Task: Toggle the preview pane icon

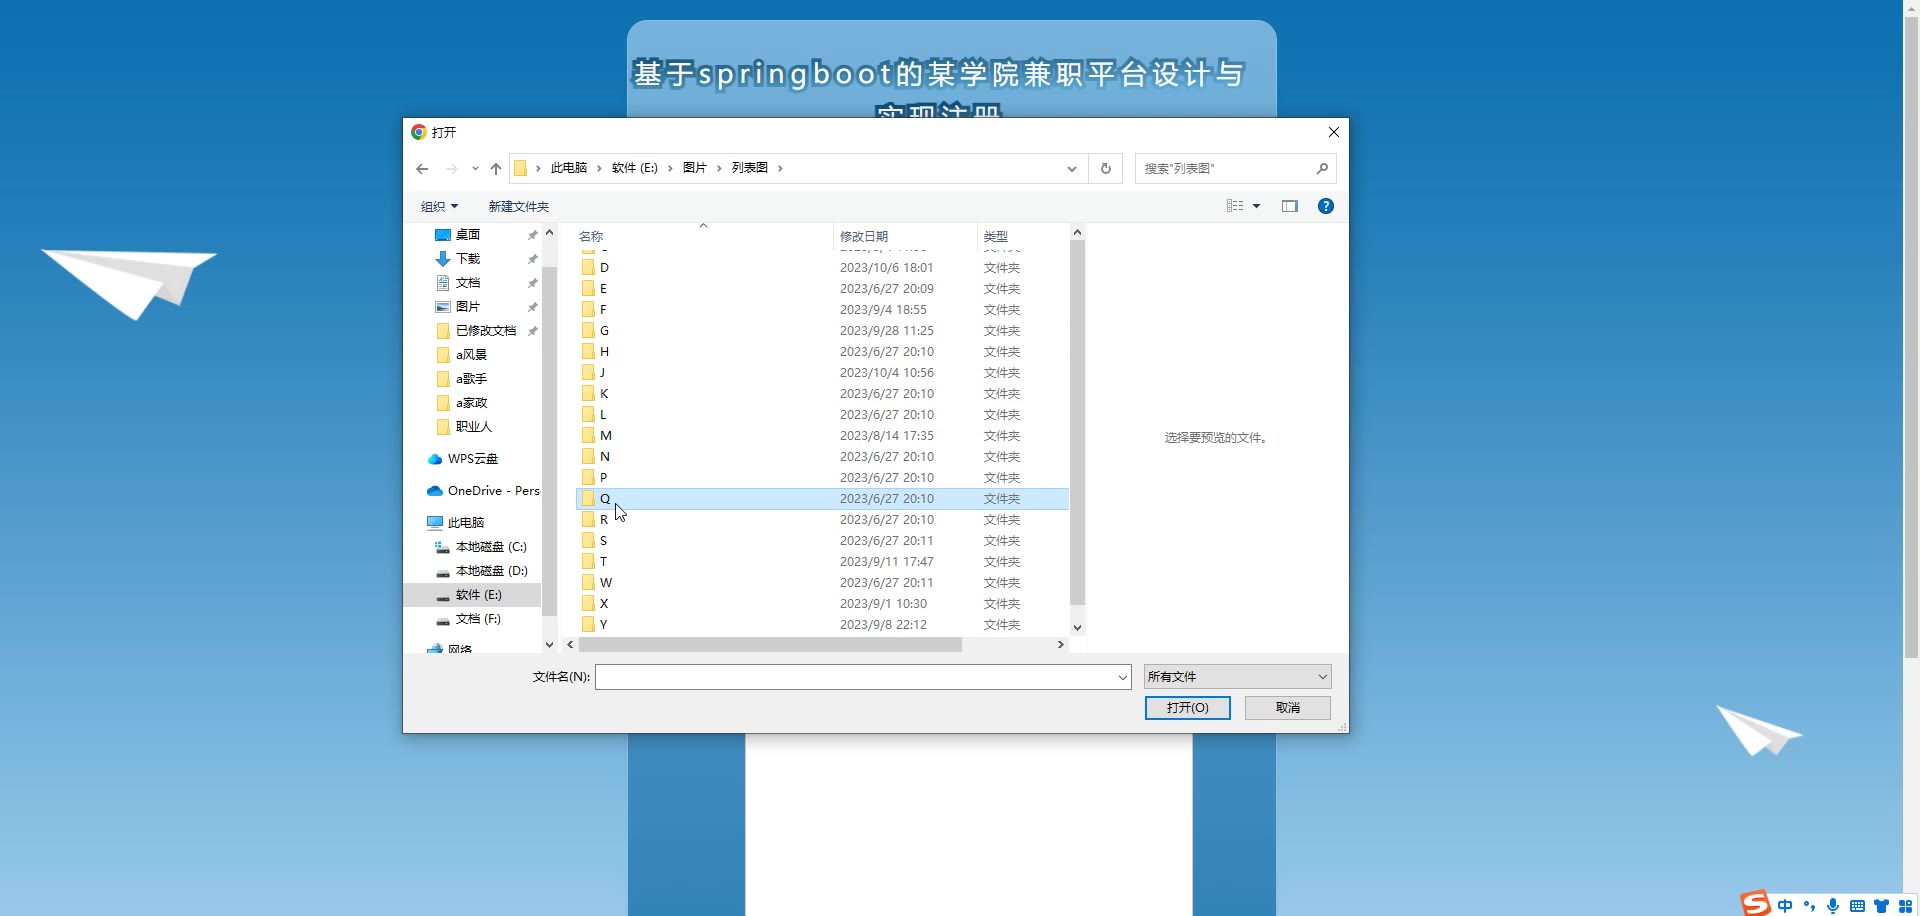Action: pyautogui.click(x=1290, y=206)
